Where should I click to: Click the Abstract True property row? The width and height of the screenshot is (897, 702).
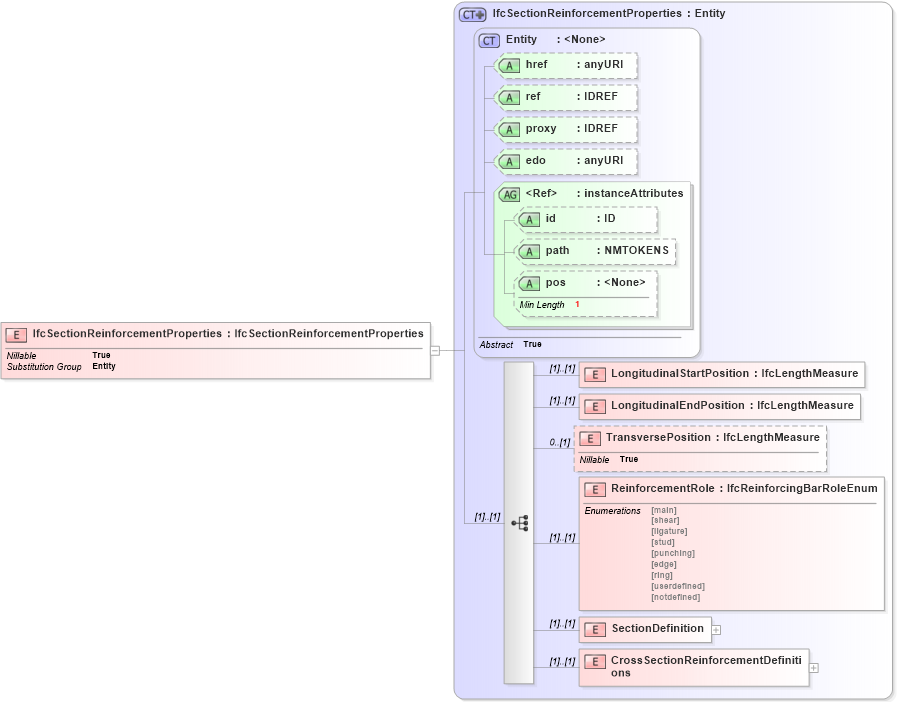tap(511, 344)
